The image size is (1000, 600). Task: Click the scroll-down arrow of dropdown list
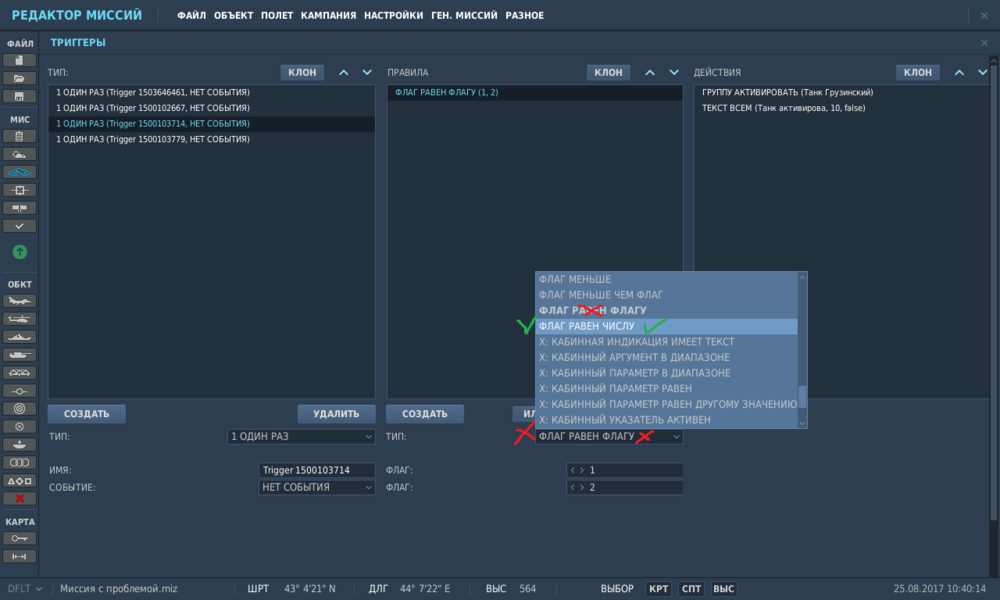tap(802, 423)
